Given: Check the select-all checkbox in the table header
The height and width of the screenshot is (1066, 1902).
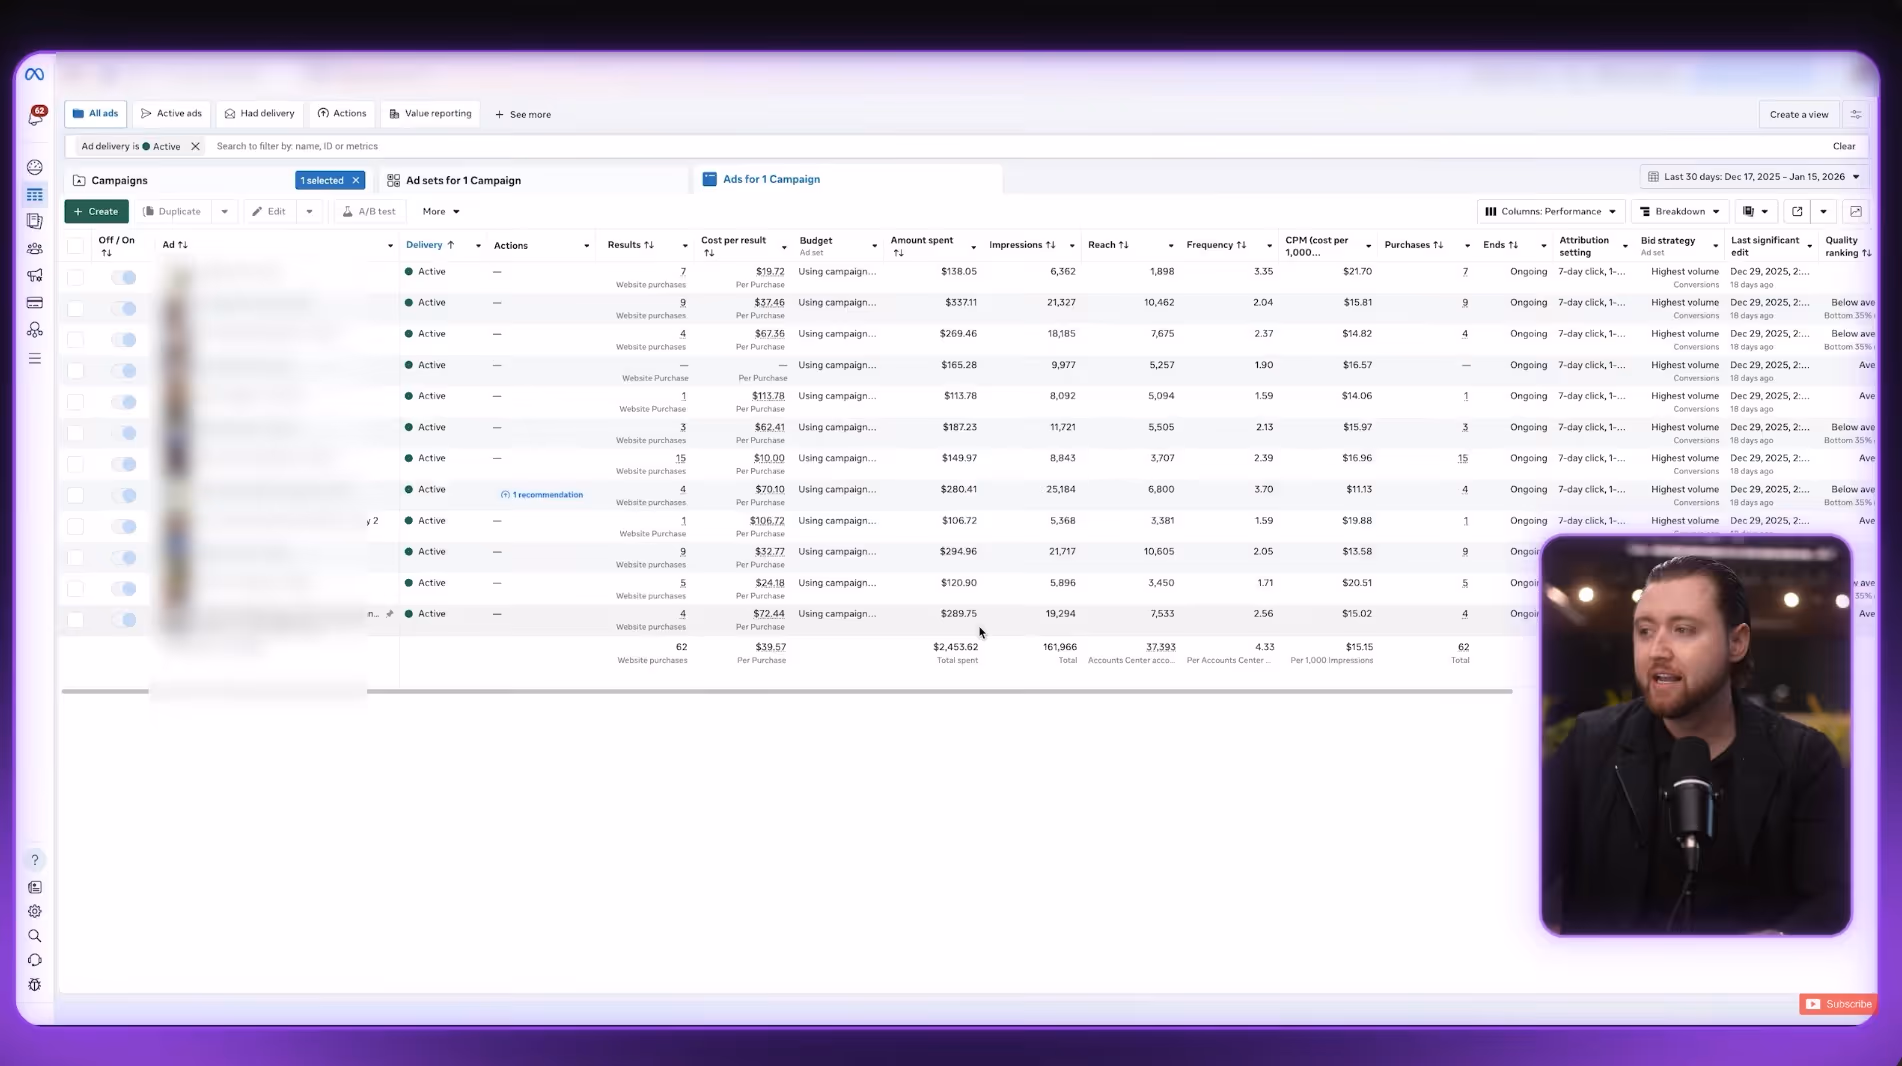Looking at the screenshot, I should pyautogui.click(x=76, y=246).
